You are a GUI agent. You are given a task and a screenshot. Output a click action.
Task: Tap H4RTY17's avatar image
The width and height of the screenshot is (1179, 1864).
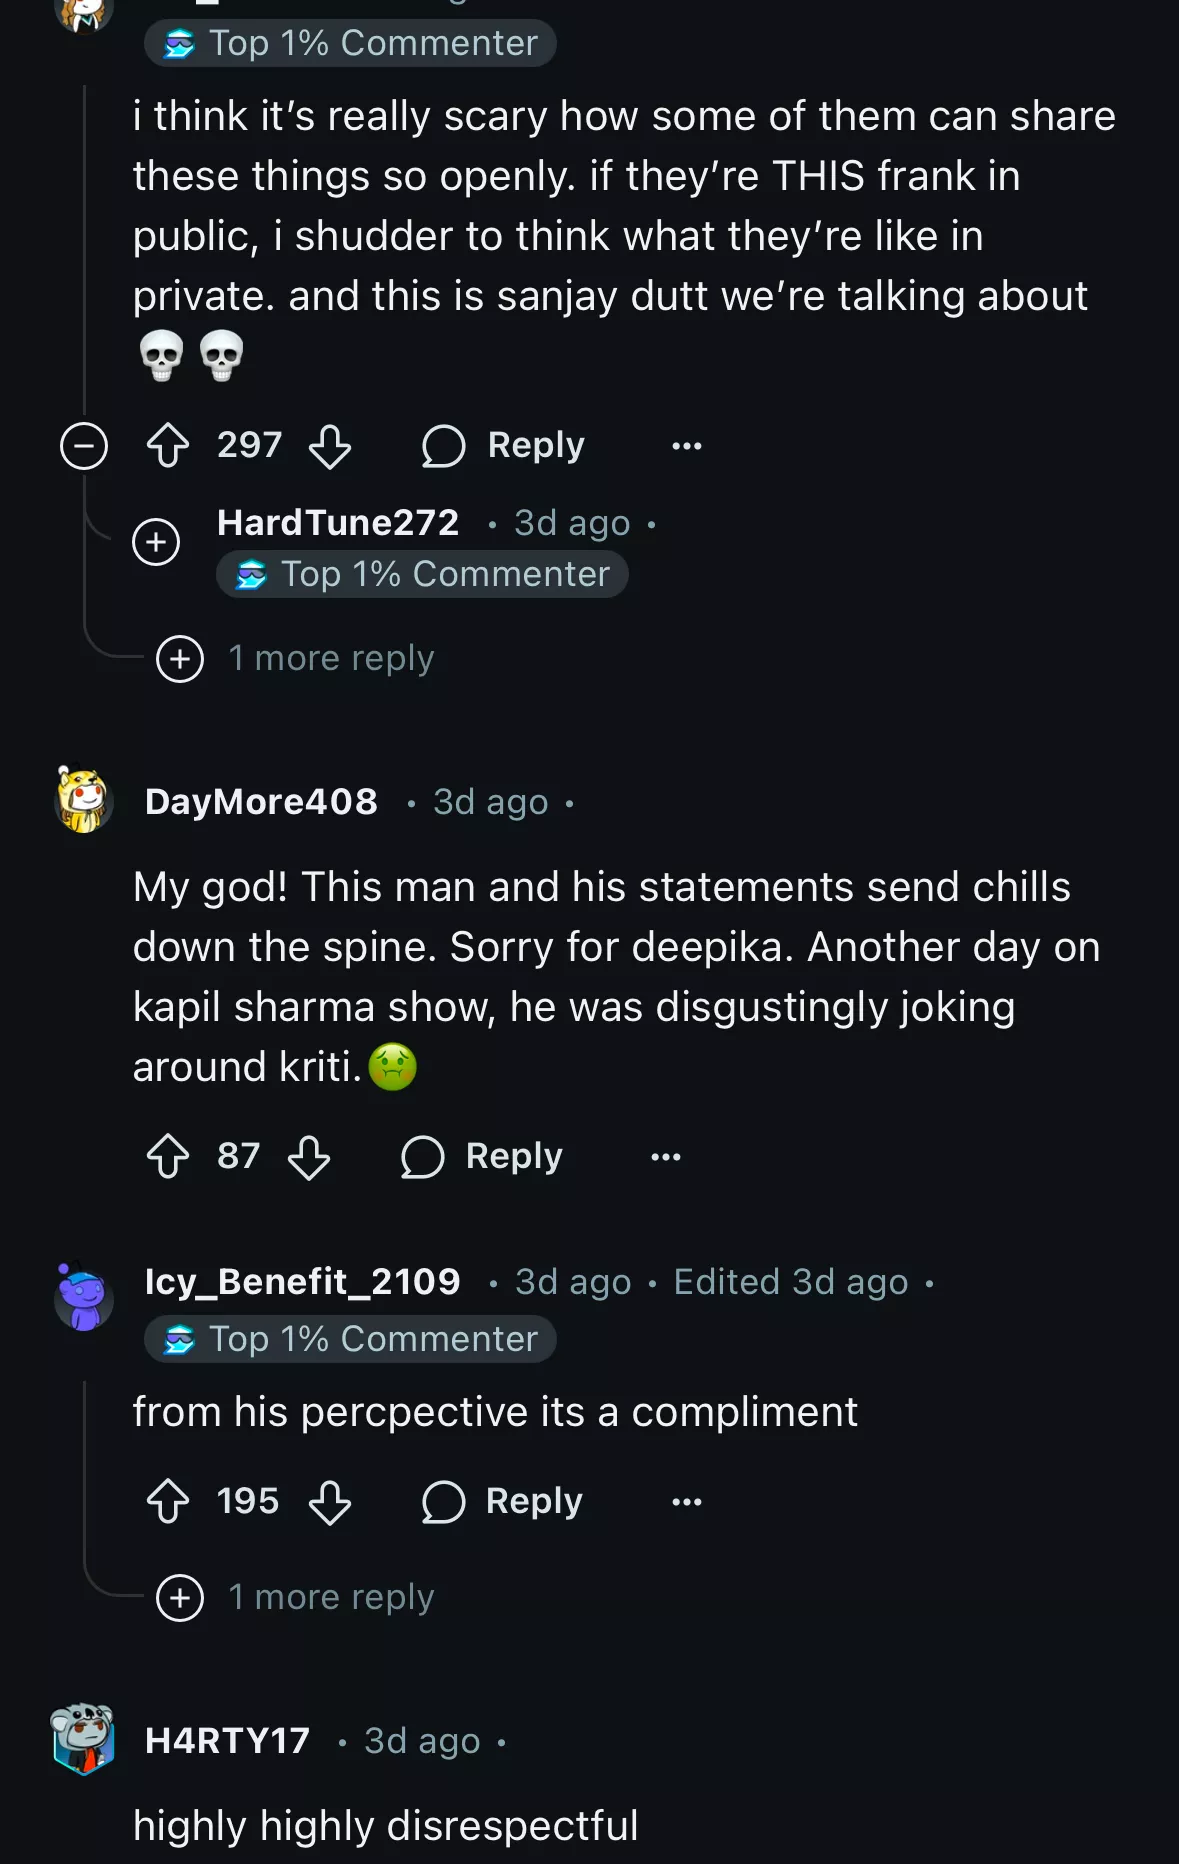(x=83, y=1739)
